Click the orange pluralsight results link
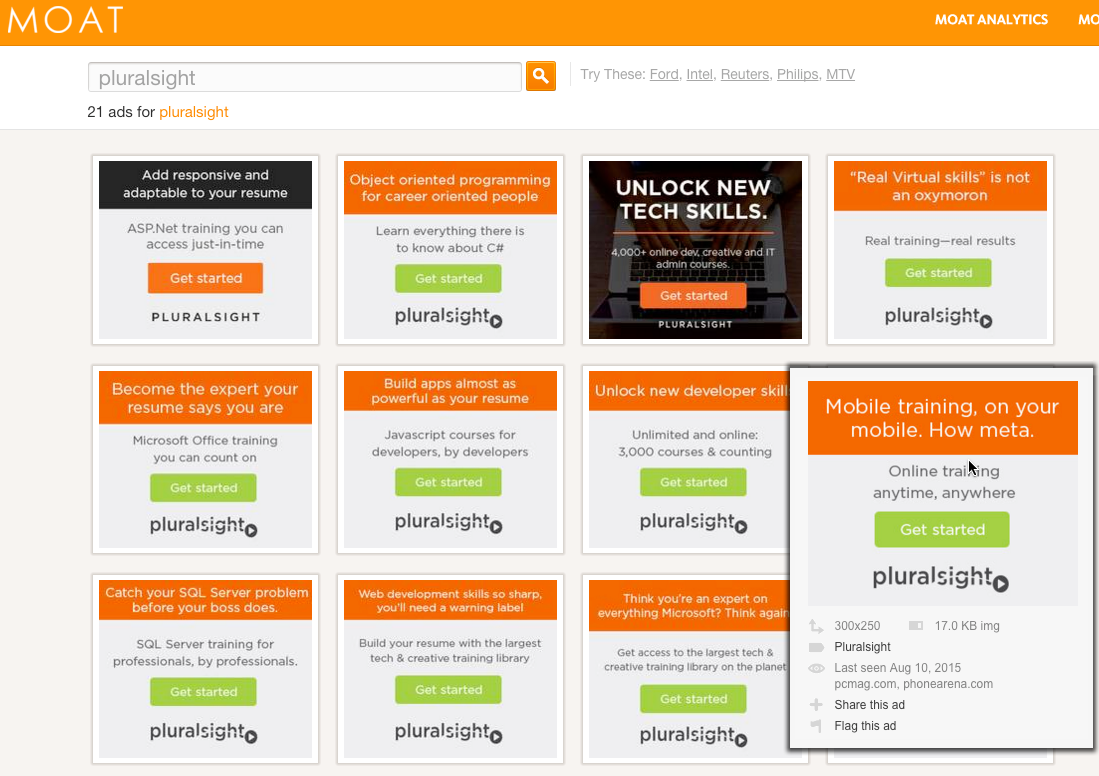The height and width of the screenshot is (776, 1099). [193, 112]
